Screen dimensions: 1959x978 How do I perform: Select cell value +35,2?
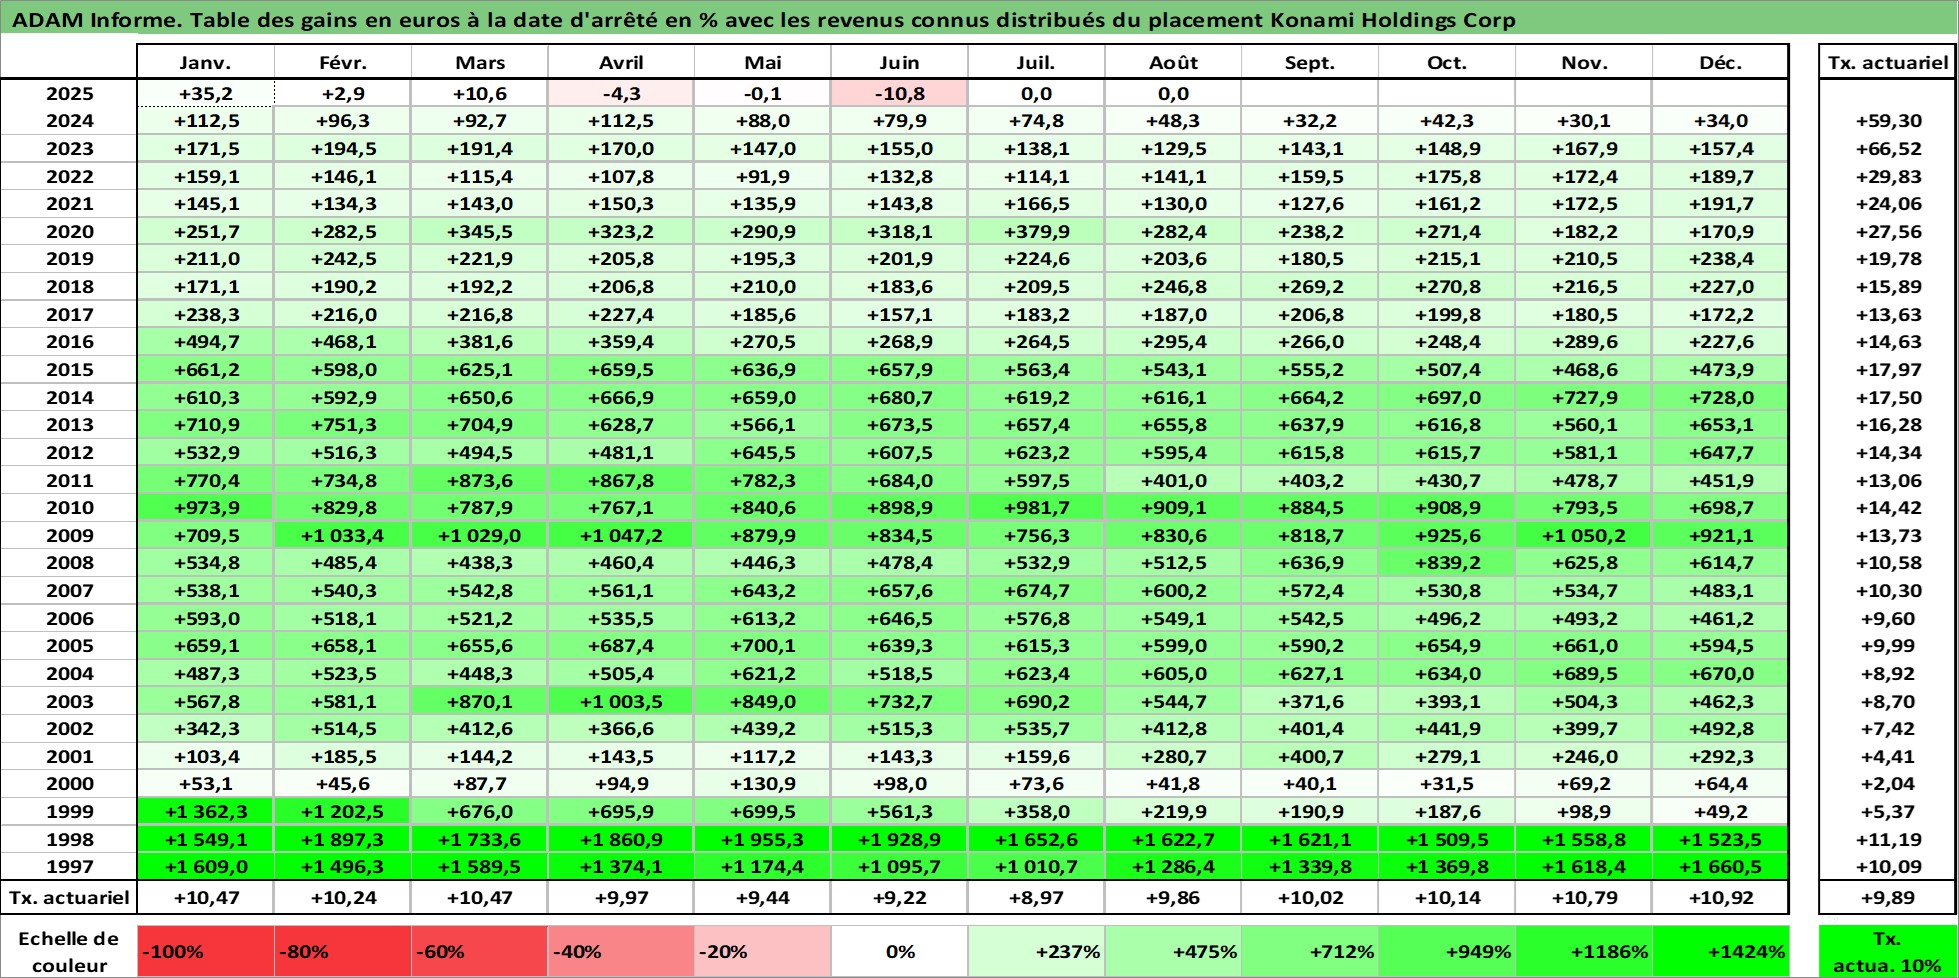coord(205,94)
